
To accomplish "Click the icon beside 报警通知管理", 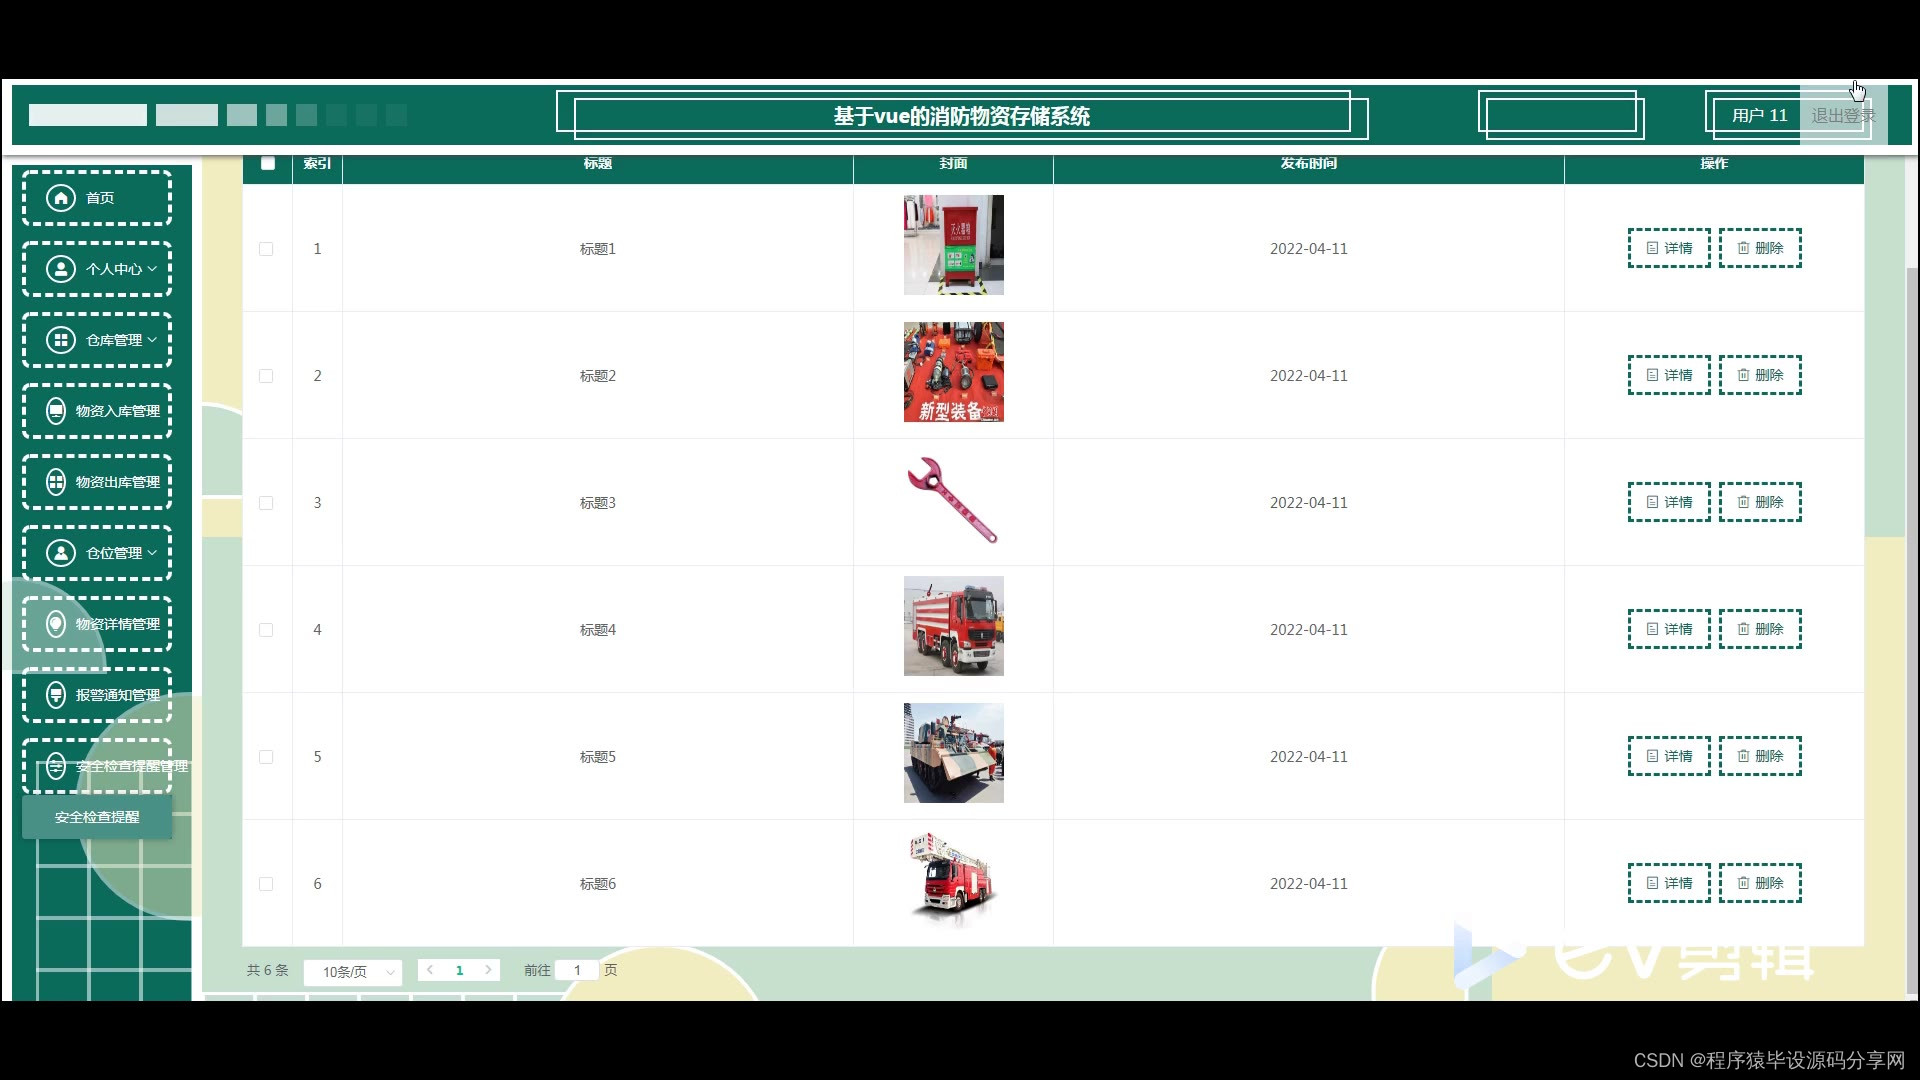I will pyautogui.click(x=56, y=695).
